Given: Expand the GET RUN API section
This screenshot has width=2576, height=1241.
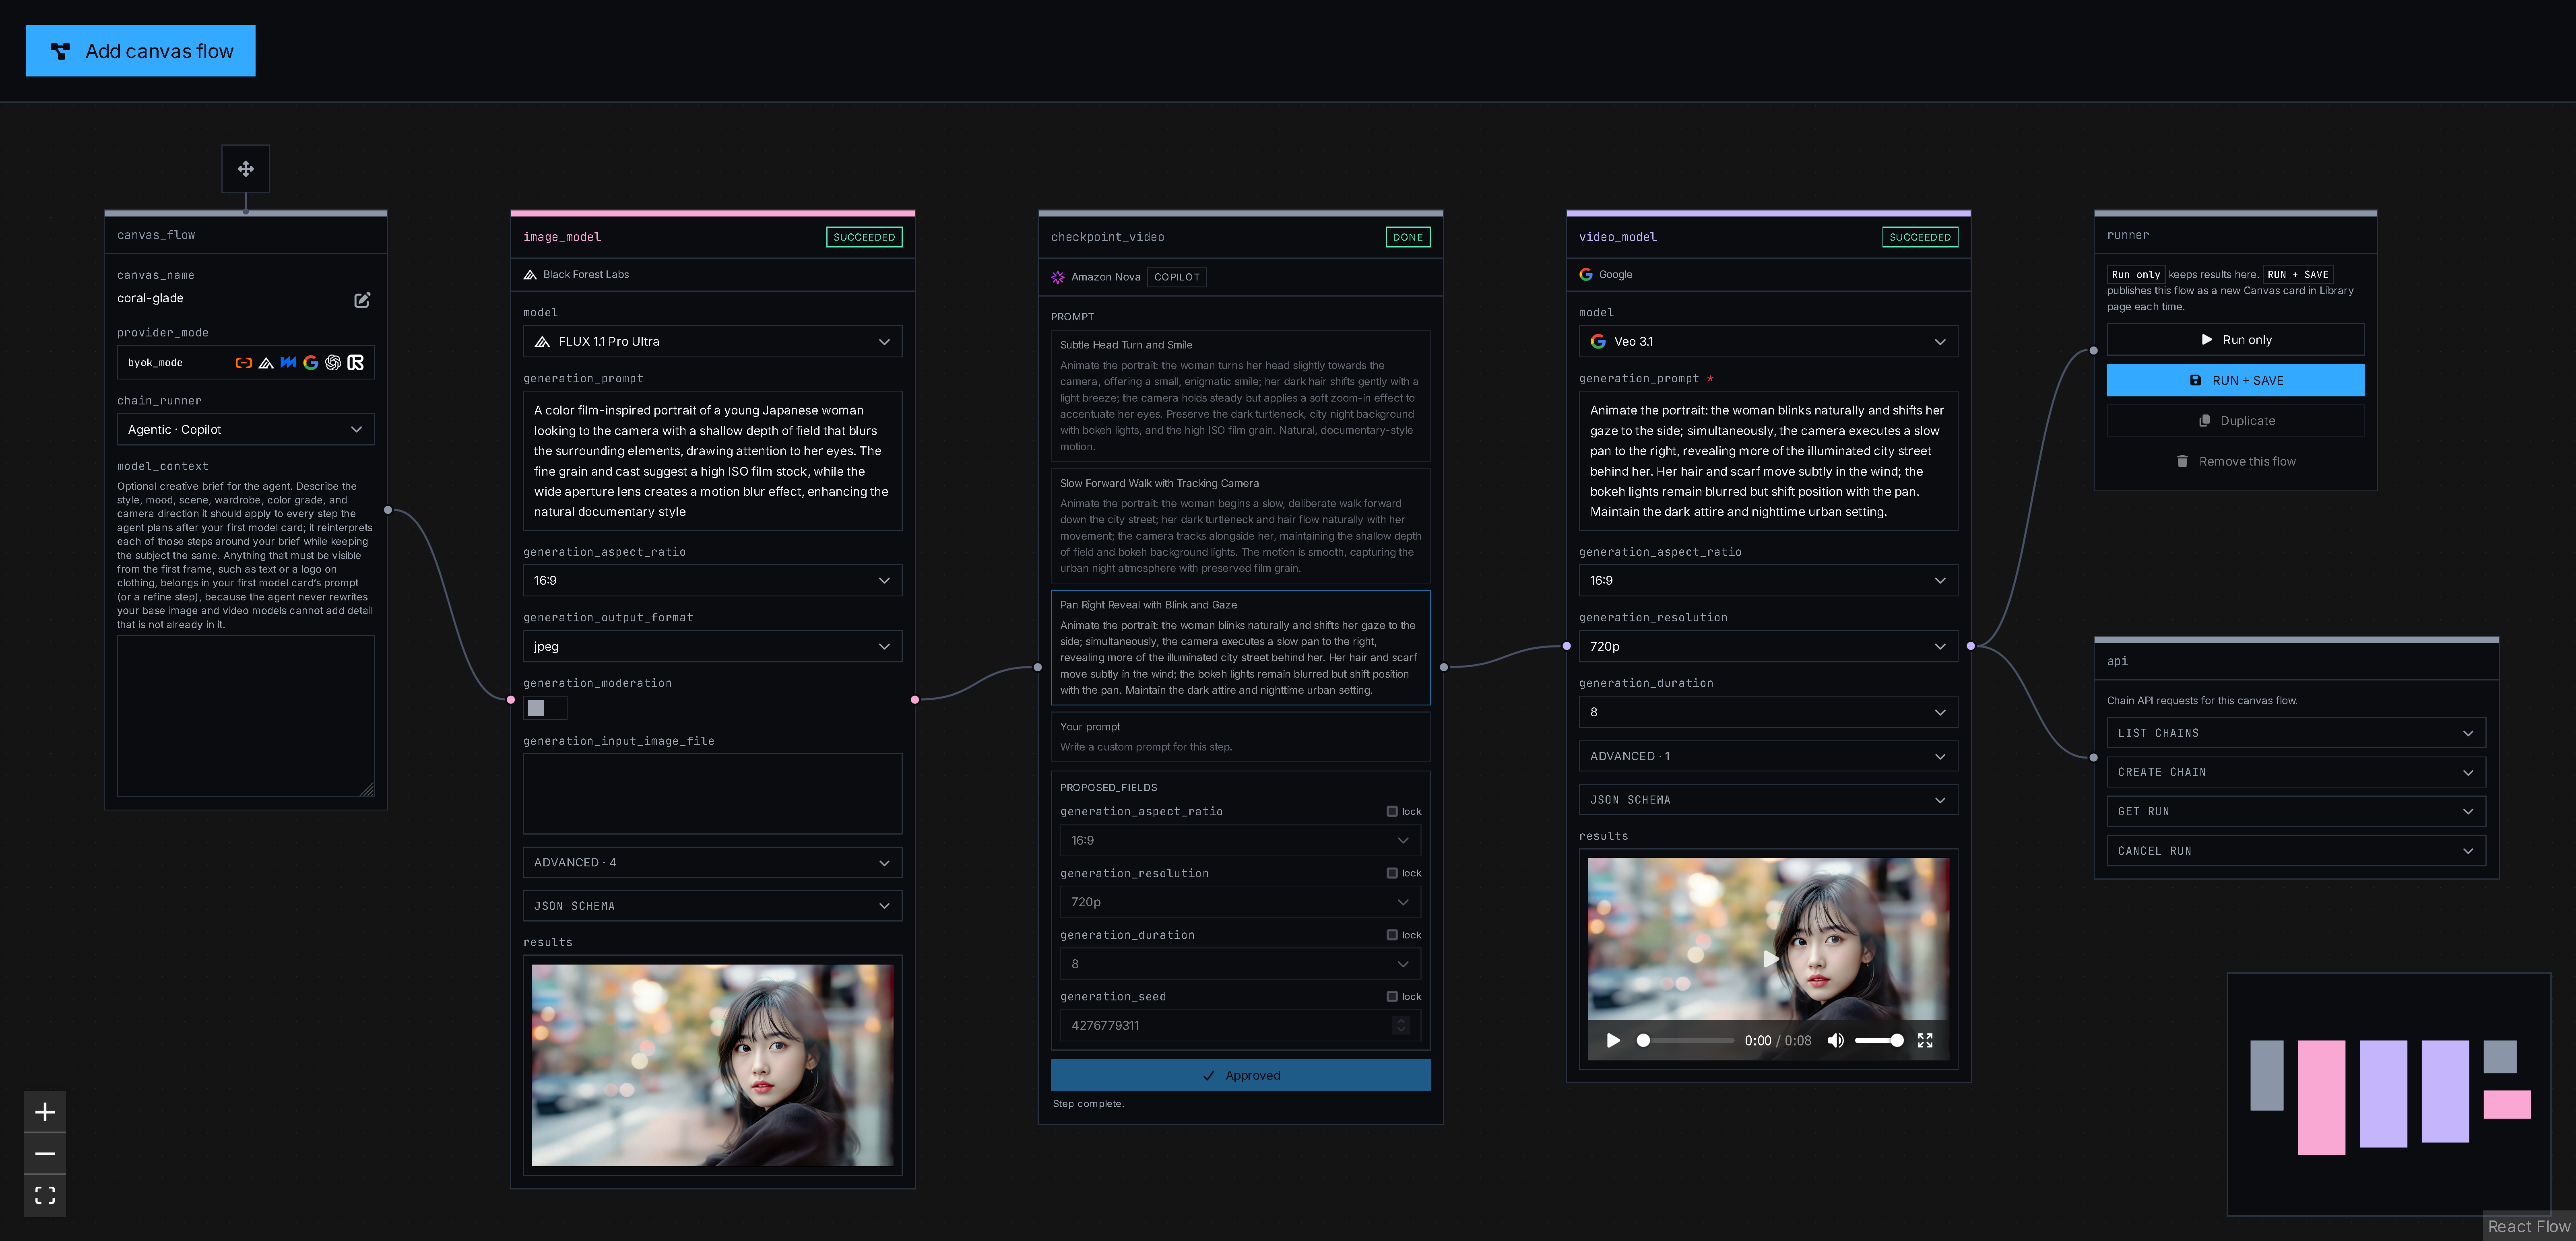Looking at the screenshot, I should coord(2296,813).
